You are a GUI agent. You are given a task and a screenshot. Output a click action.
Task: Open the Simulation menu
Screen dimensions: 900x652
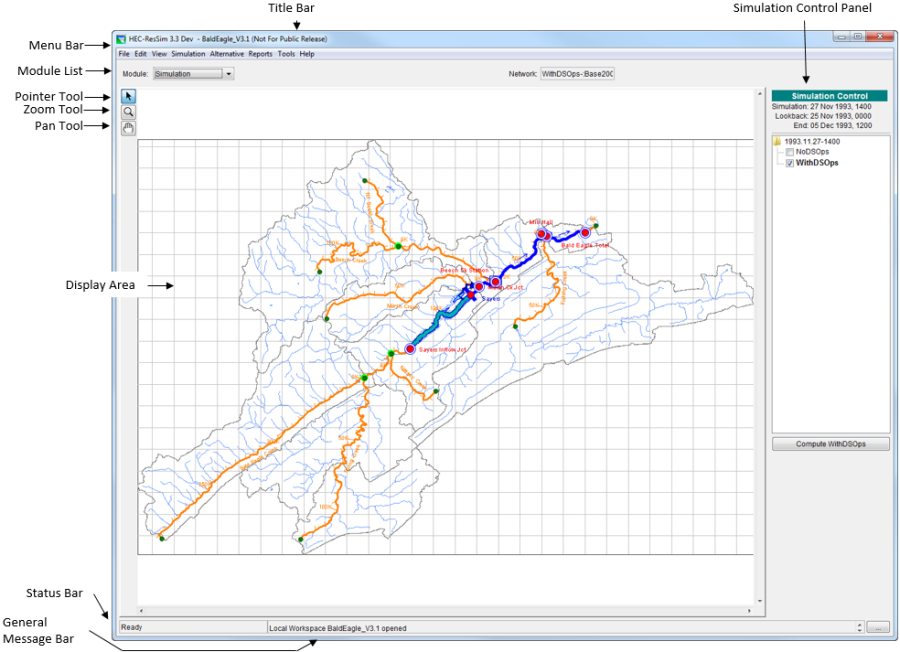188,53
